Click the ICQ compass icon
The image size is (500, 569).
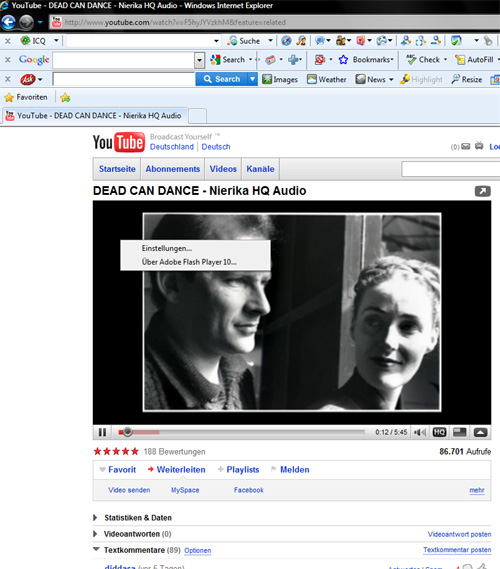coord(286,41)
